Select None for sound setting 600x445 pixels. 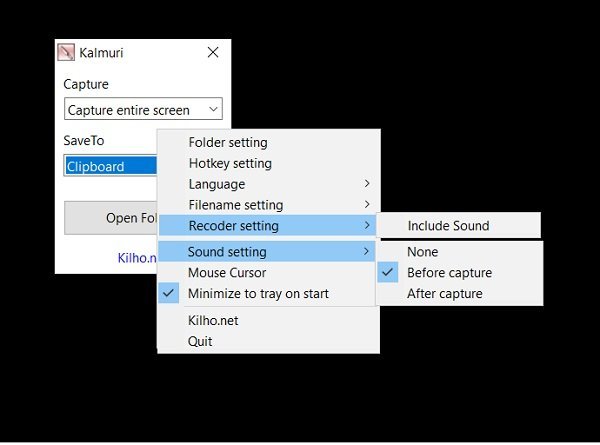point(422,252)
